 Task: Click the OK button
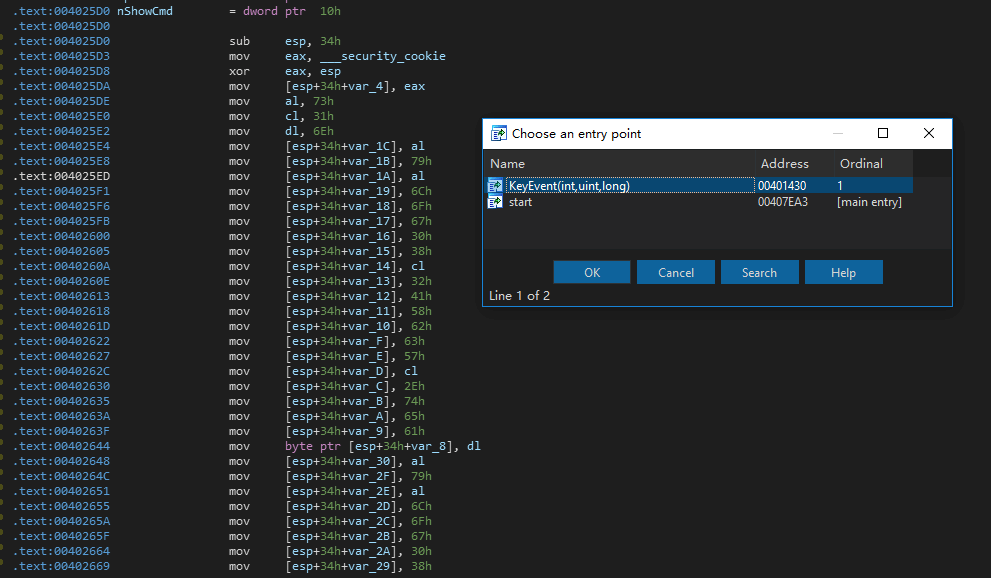(592, 272)
